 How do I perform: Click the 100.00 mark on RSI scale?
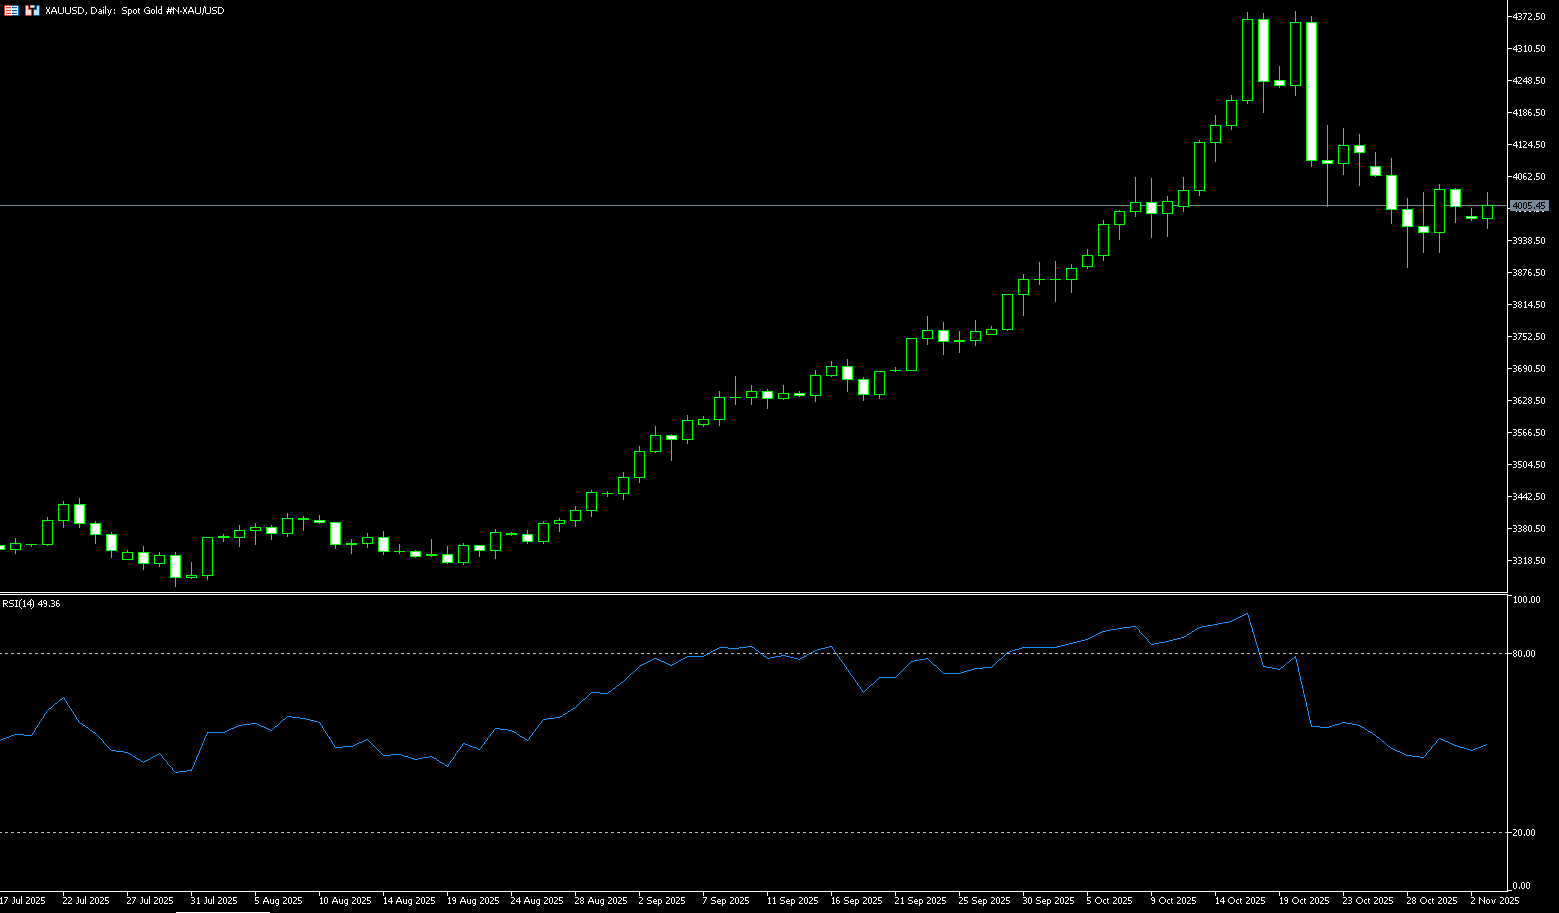(1526, 600)
